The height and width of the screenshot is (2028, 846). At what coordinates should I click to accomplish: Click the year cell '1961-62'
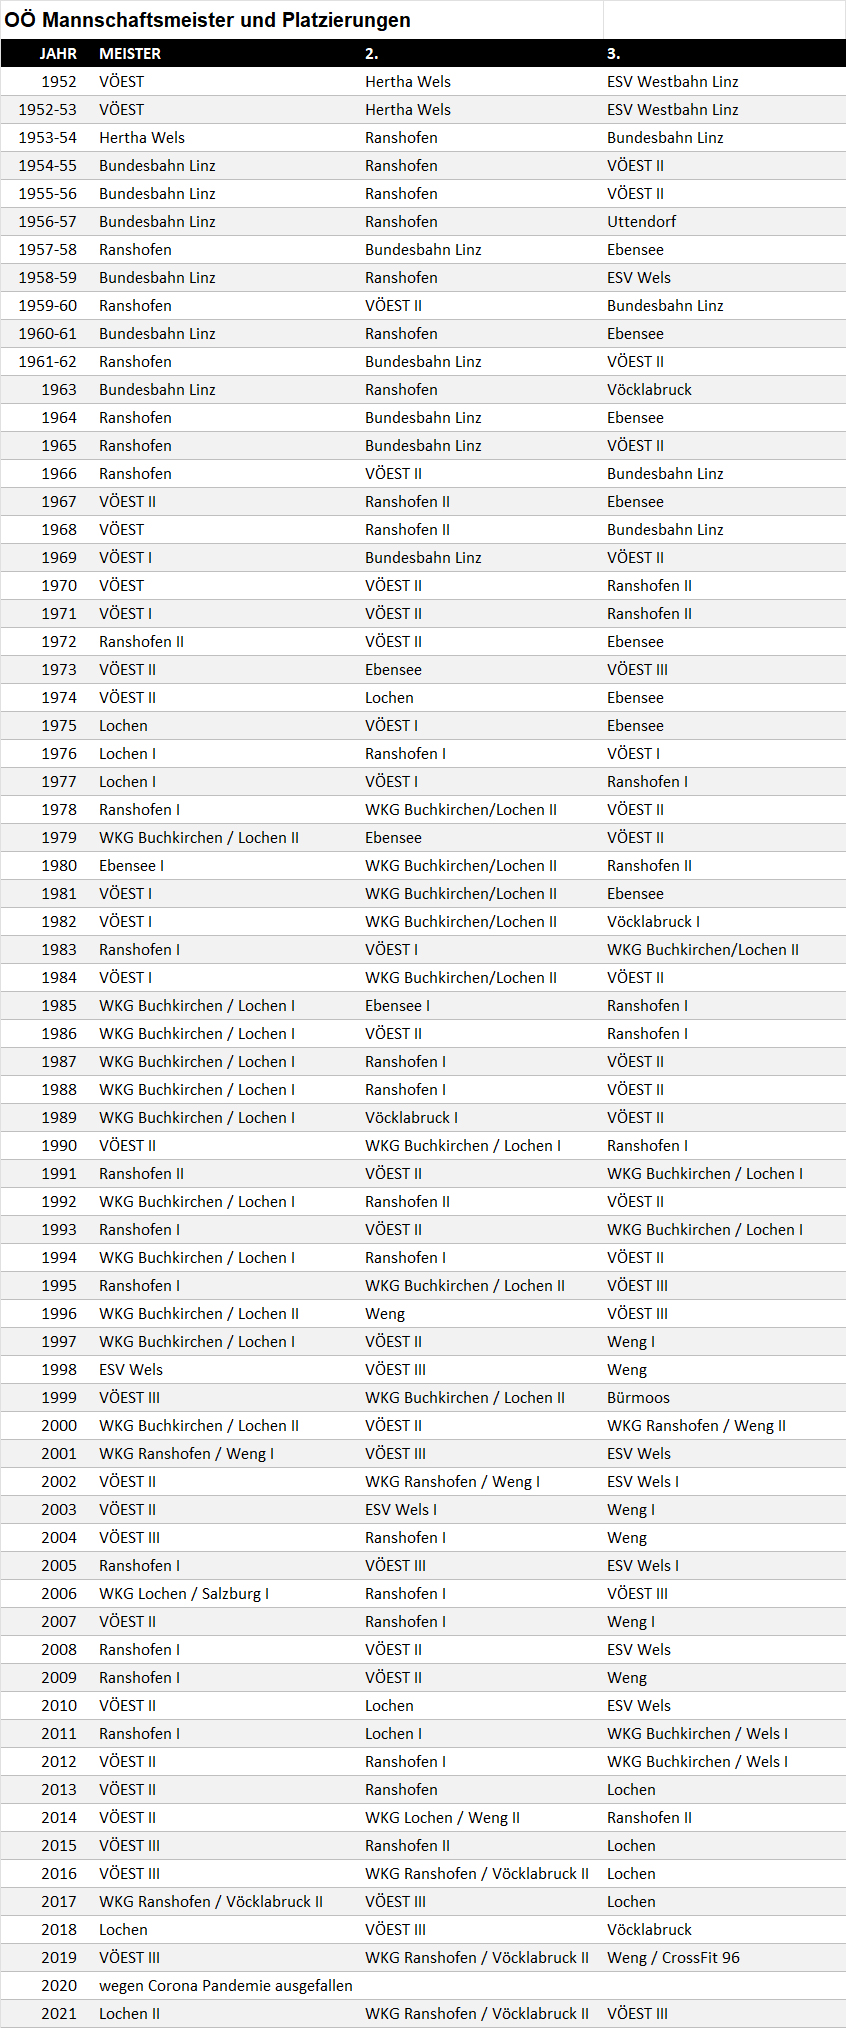[x=47, y=362]
